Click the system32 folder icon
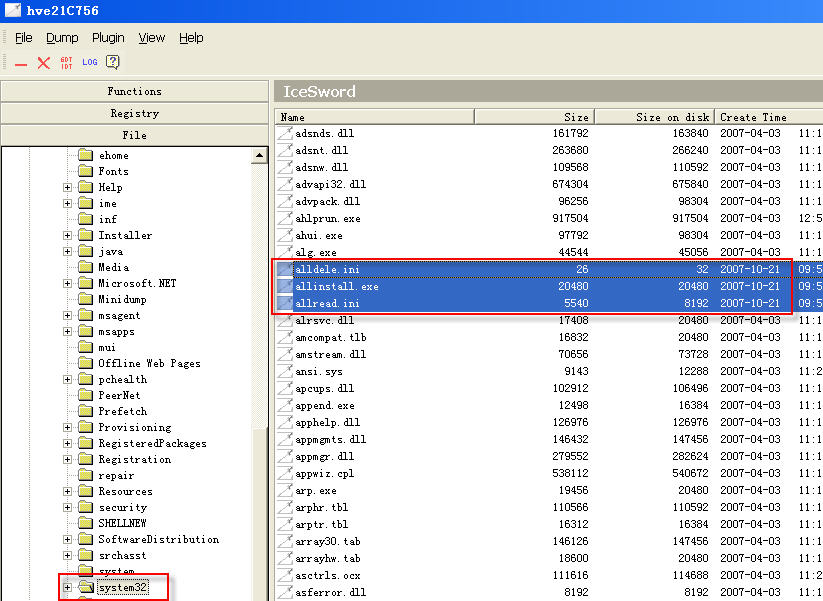The image size is (823, 601). [x=85, y=587]
